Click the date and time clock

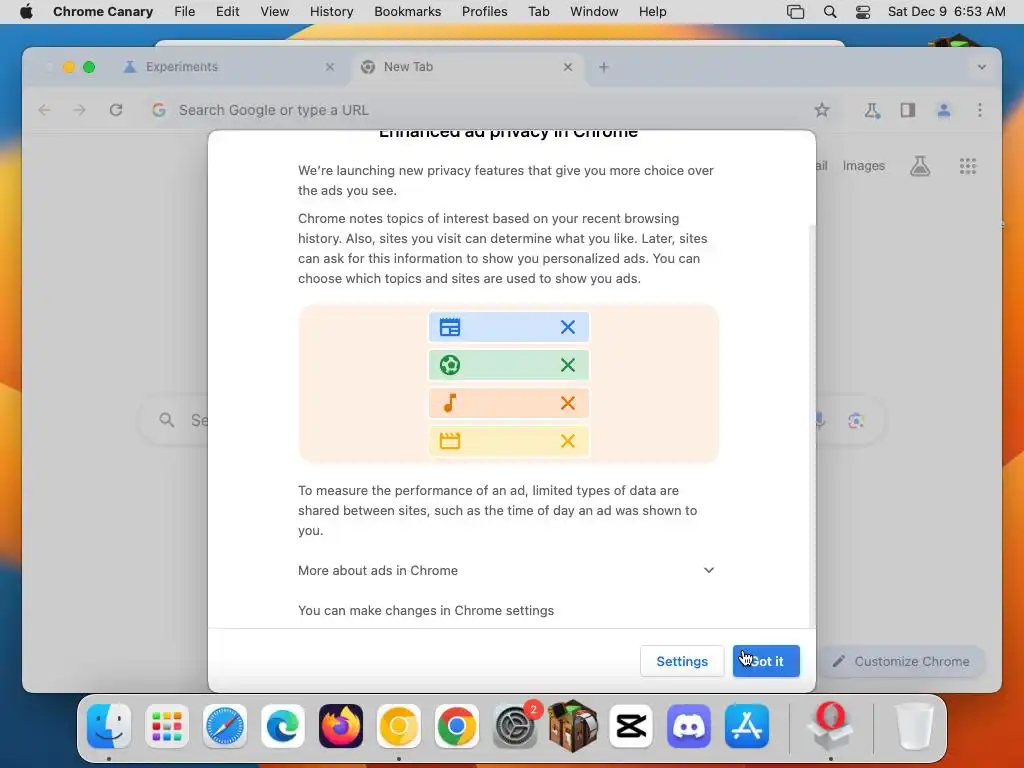click(x=946, y=12)
